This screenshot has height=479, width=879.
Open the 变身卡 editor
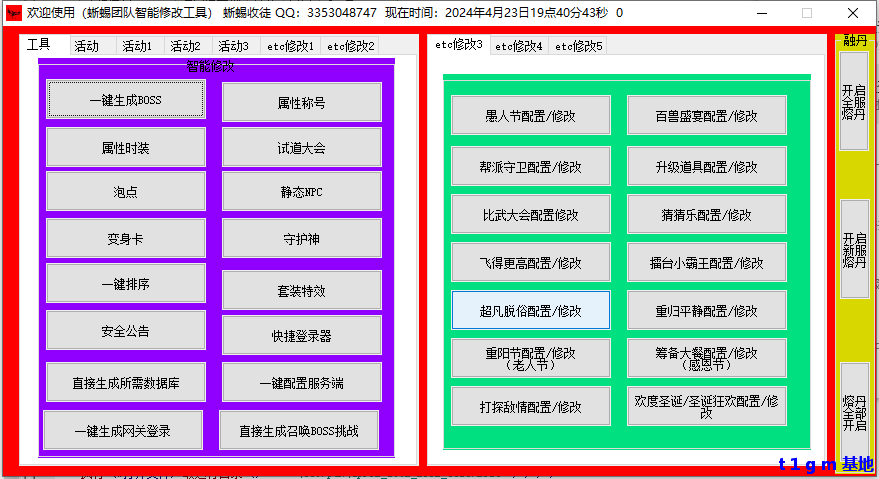(125, 238)
